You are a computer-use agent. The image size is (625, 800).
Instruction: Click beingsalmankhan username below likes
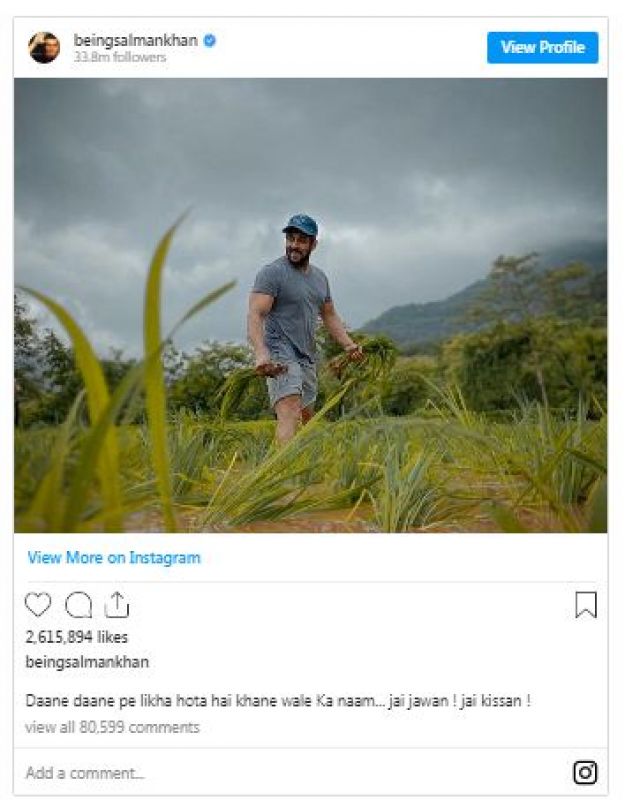[87, 662]
